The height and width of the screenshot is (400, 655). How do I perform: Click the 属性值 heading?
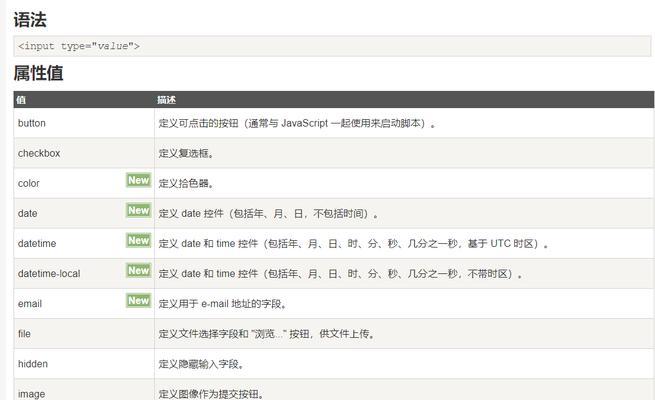38,73
